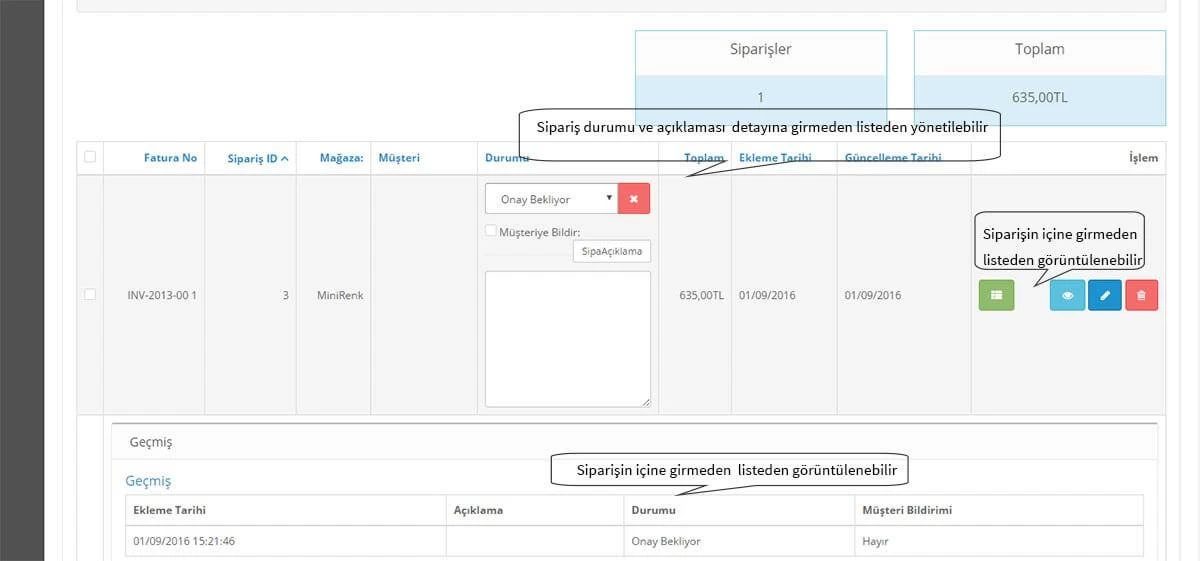Viewport: 1200px width, 561px height.
Task: Click the red X button beside status dropdown
Action: click(634, 198)
